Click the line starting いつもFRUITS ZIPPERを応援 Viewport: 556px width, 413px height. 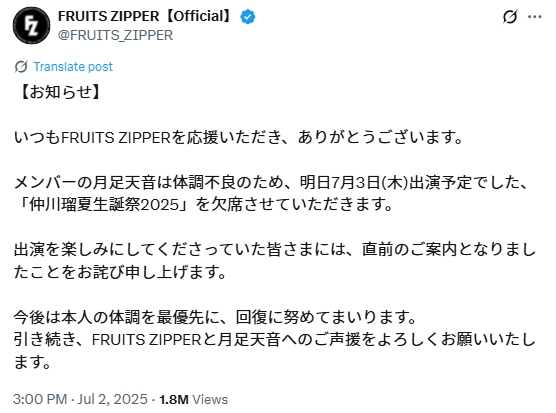(x=239, y=138)
